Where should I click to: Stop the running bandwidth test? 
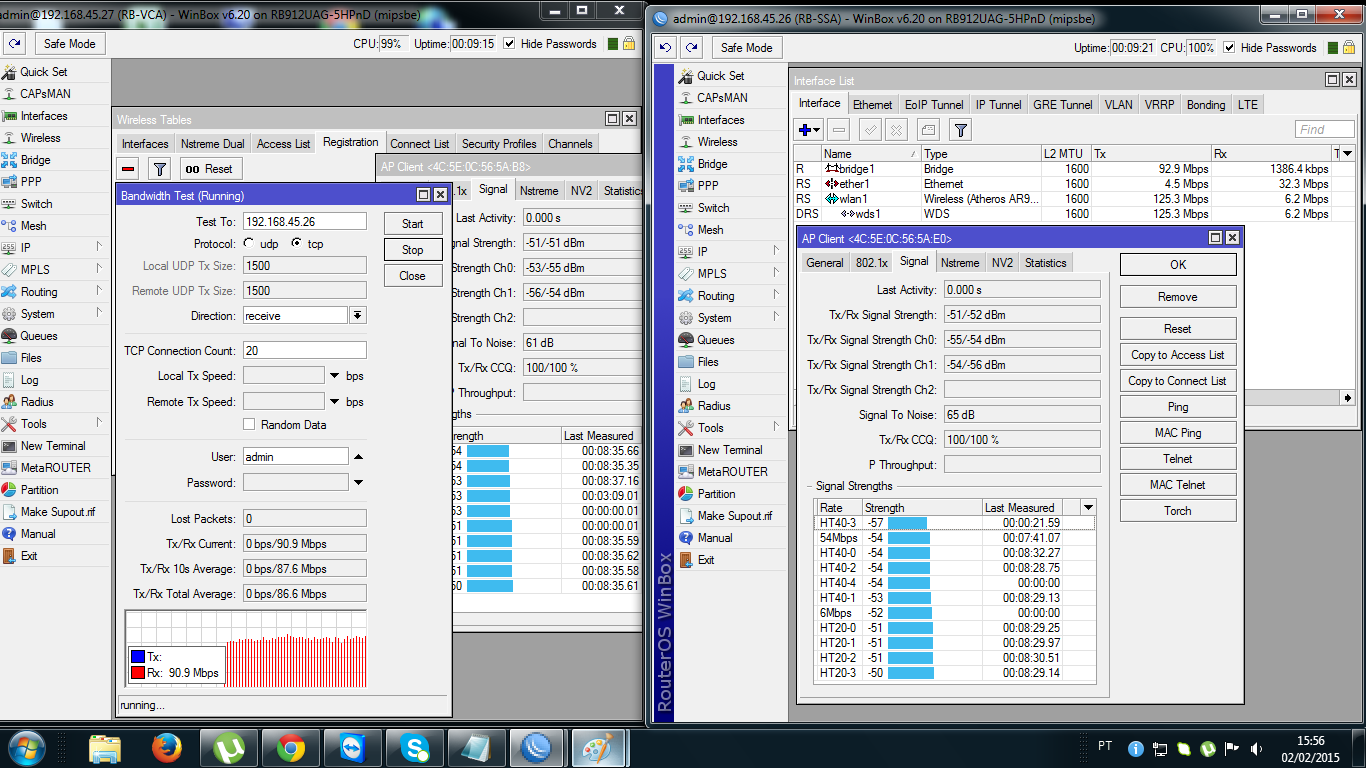[412, 250]
